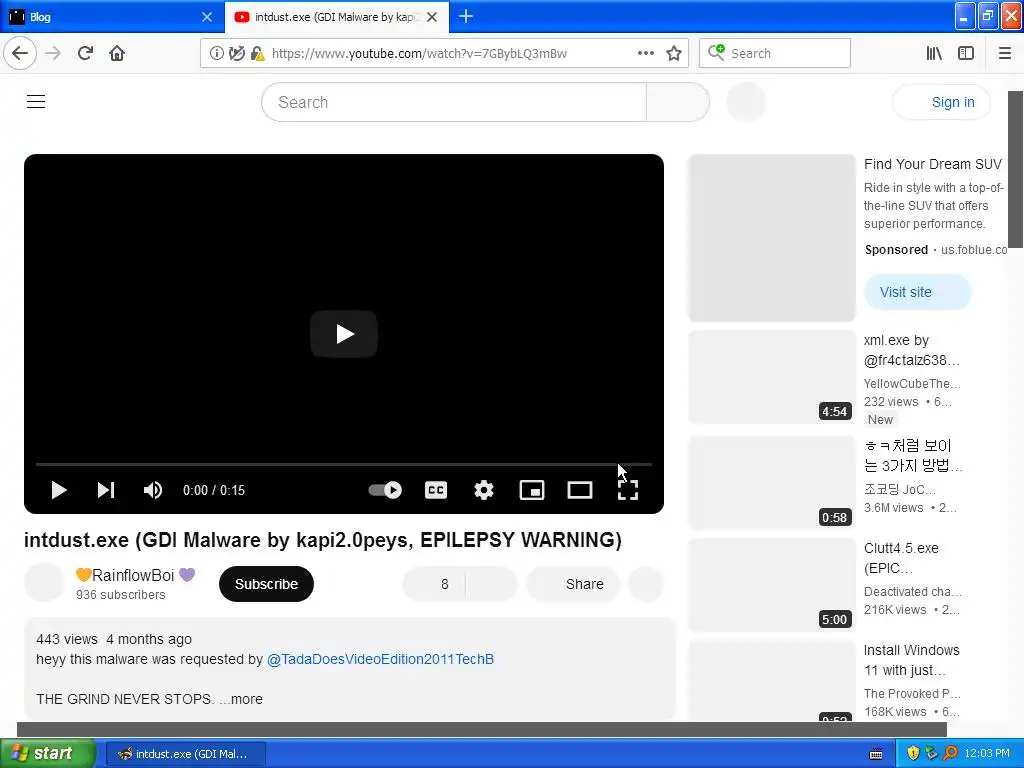
Task: Open the Firefox library icon
Action: (934, 53)
